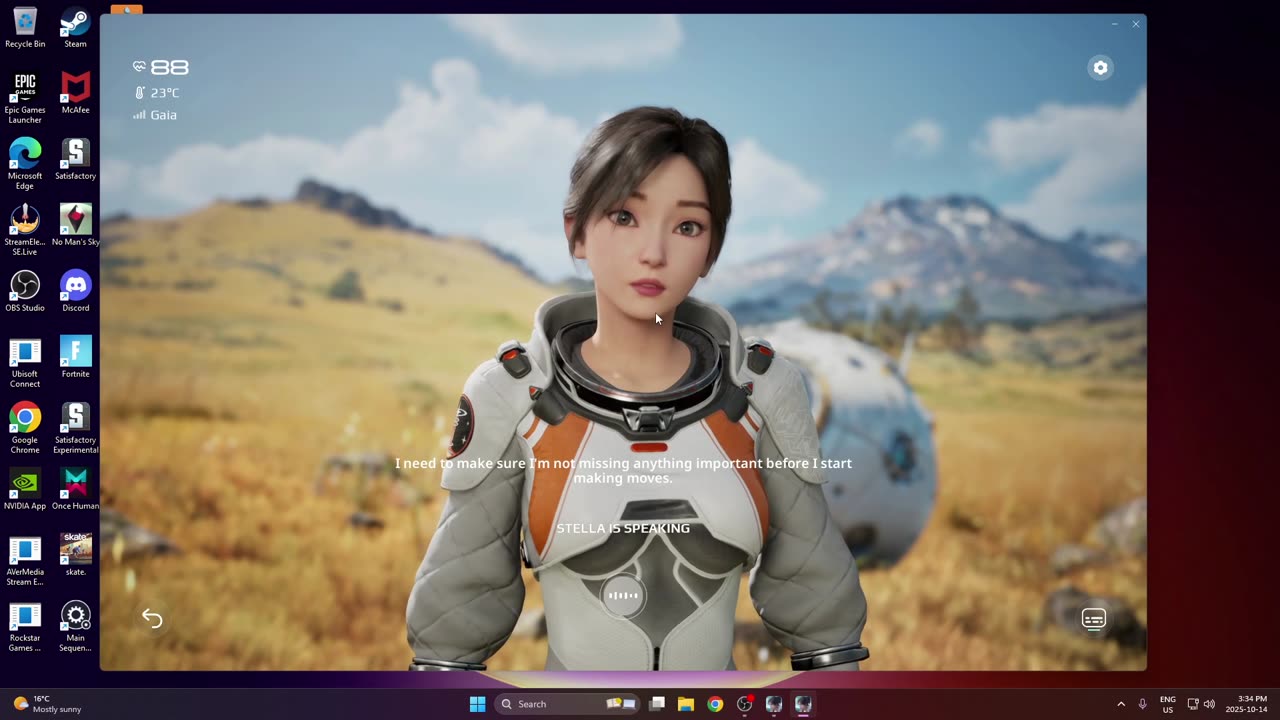Expand the hidden system tray icons
The image size is (1280, 720).
pyautogui.click(x=1121, y=704)
